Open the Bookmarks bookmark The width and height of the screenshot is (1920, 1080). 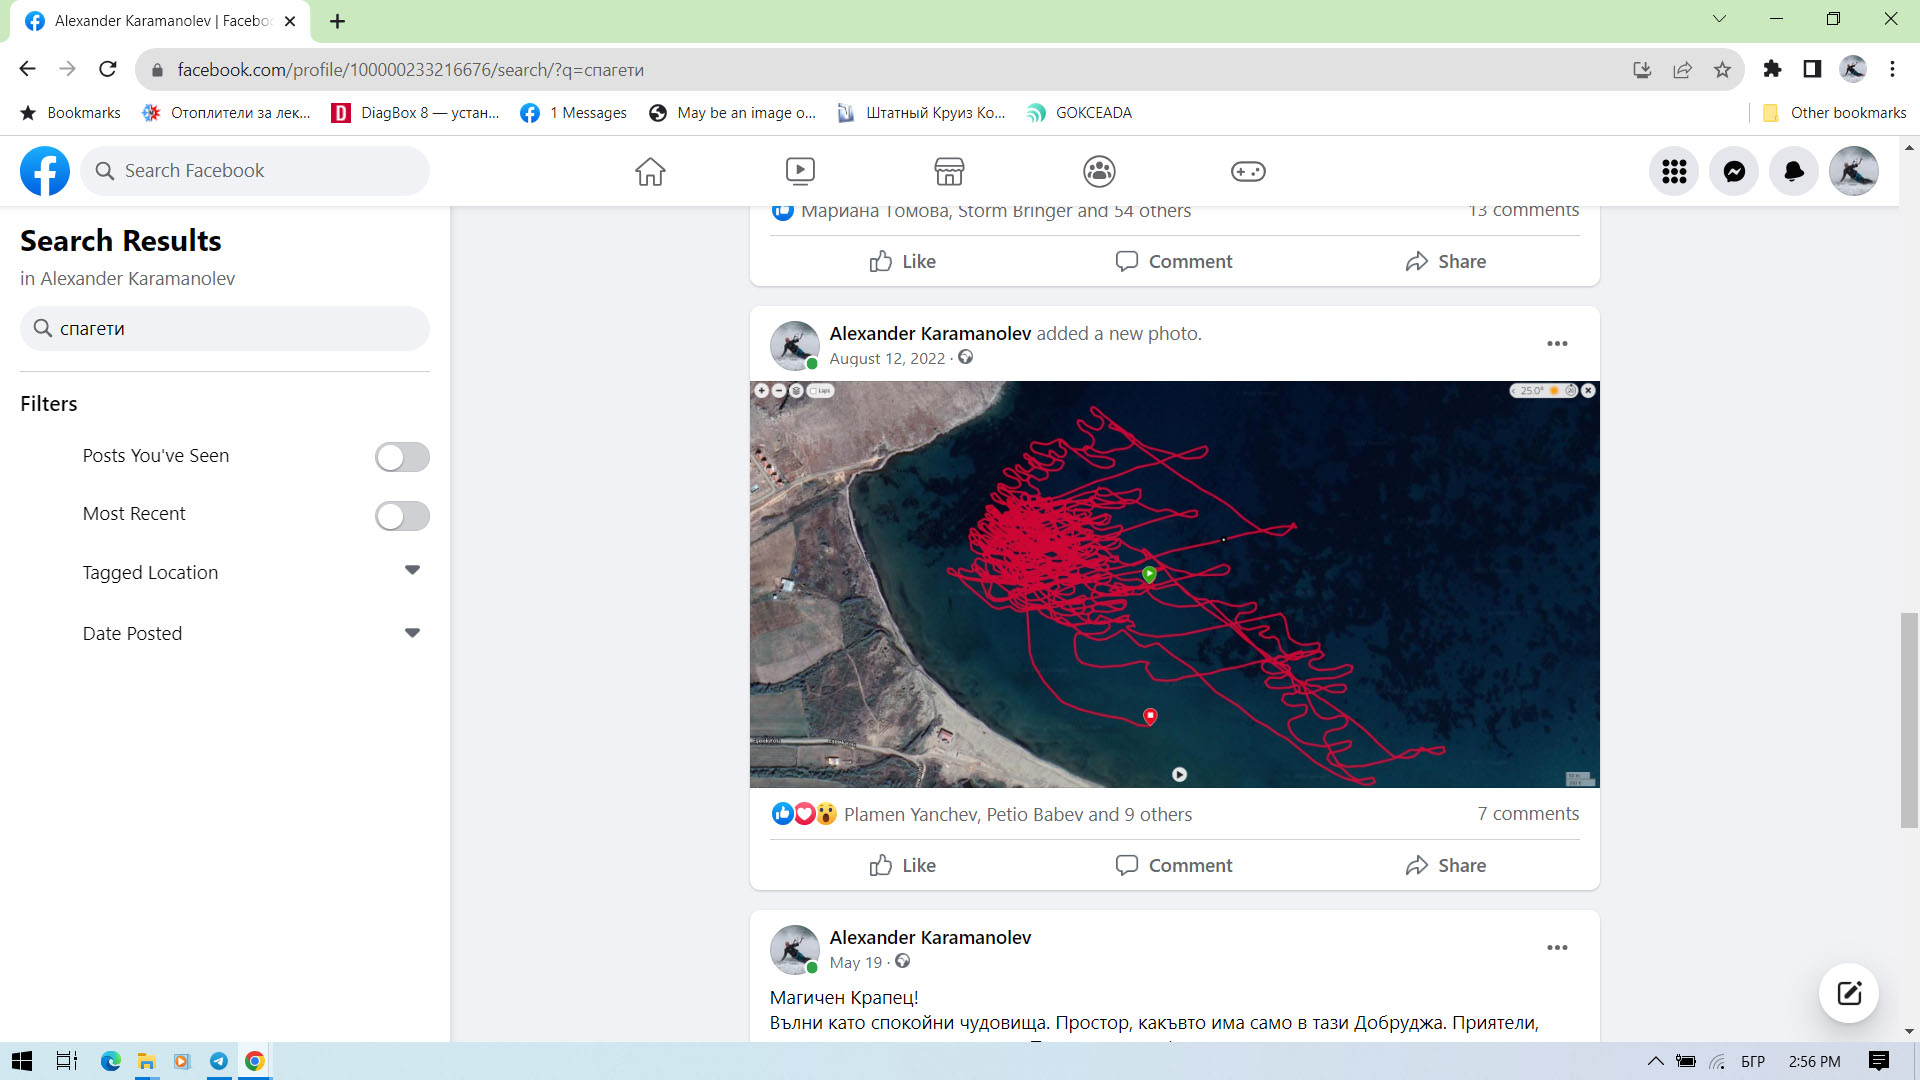70,113
